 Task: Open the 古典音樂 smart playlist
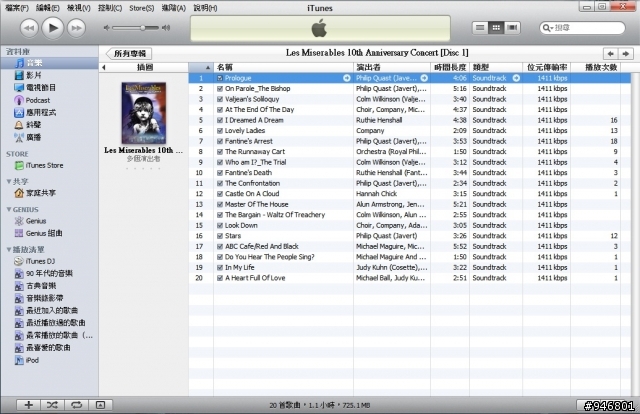[35, 285]
